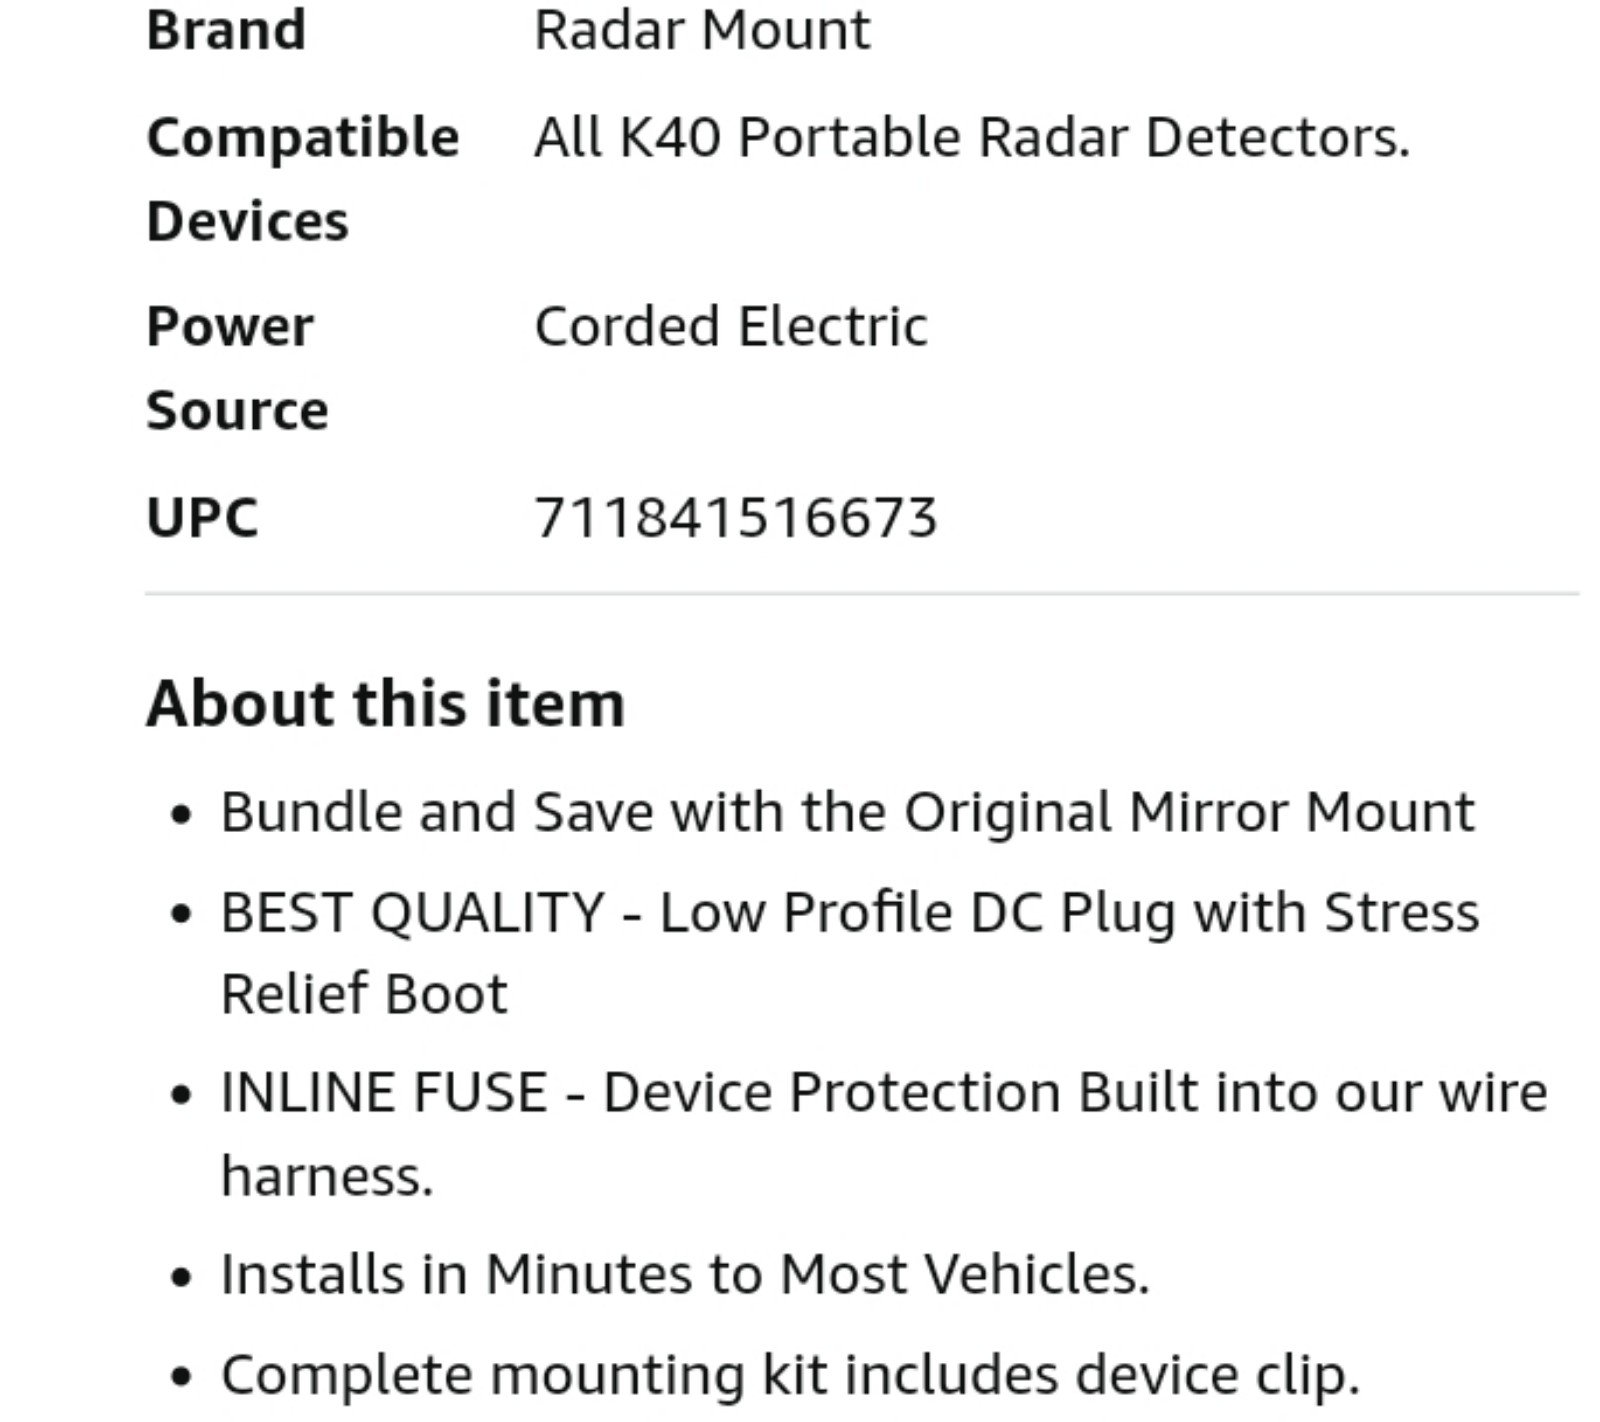Click the bullet marker beside Installs in Minutes
Screen dimensions: 1600x1422
(181, 1278)
